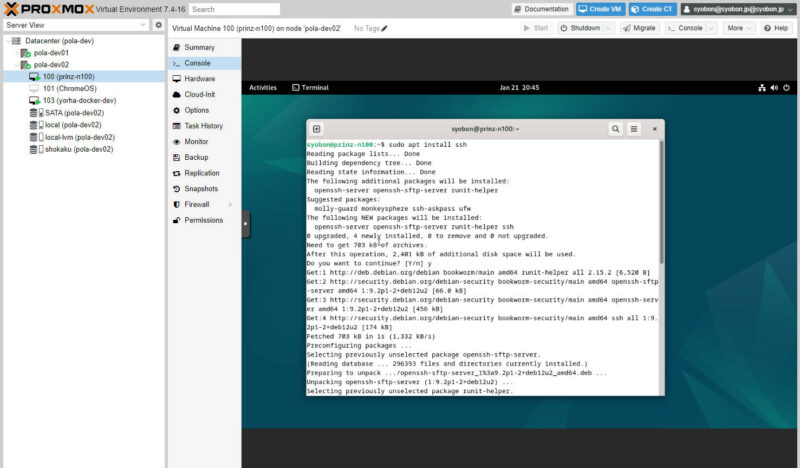This screenshot has width=800, height=468.
Task: Expand the noVNC control panel handle
Action: tap(246, 224)
